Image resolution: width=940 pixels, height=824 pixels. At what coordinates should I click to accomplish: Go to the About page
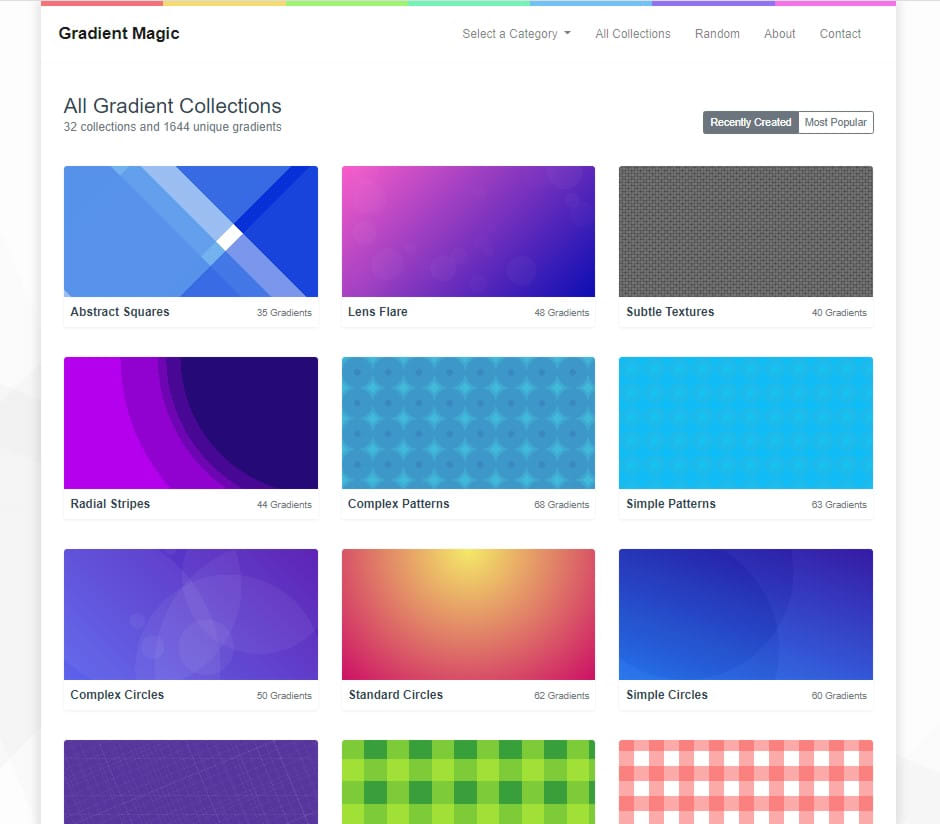(x=779, y=34)
